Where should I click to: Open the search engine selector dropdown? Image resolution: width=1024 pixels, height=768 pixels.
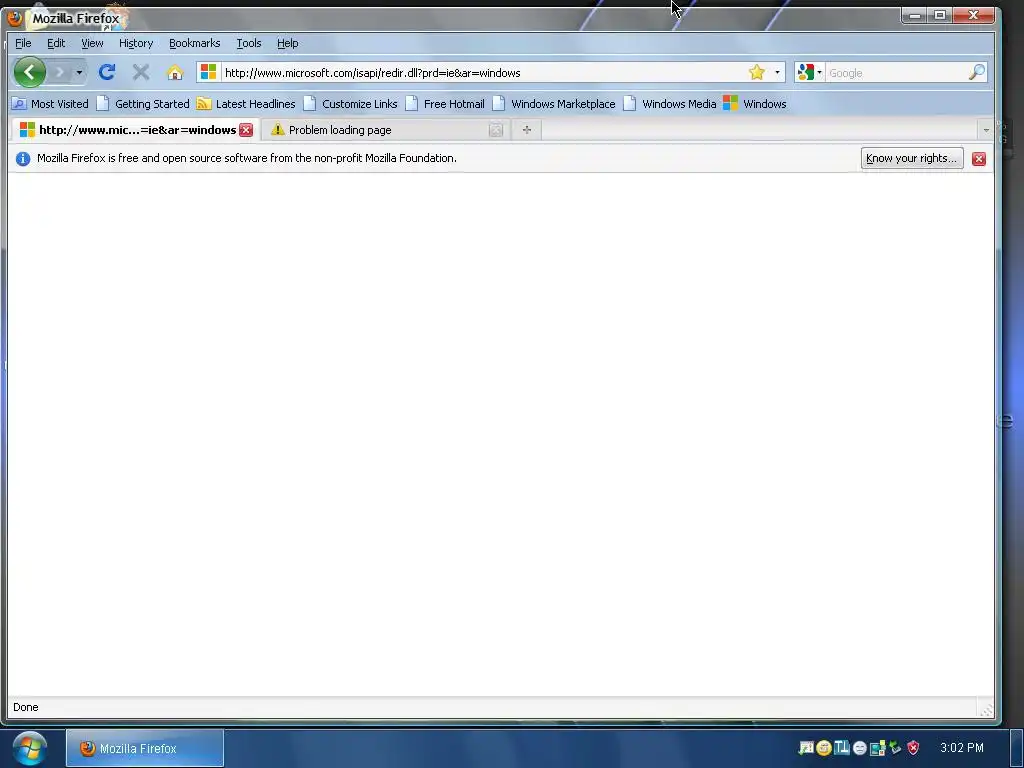[809, 72]
